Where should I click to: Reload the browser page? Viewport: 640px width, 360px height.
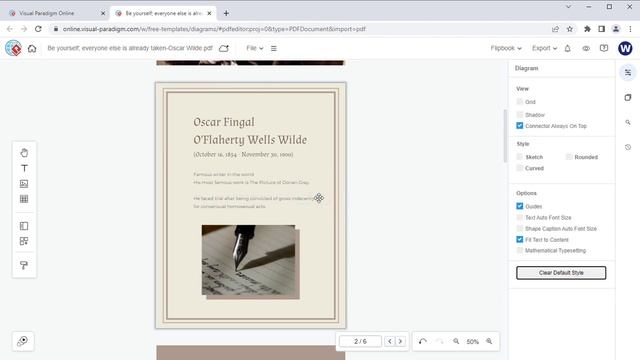click(38, 29)
